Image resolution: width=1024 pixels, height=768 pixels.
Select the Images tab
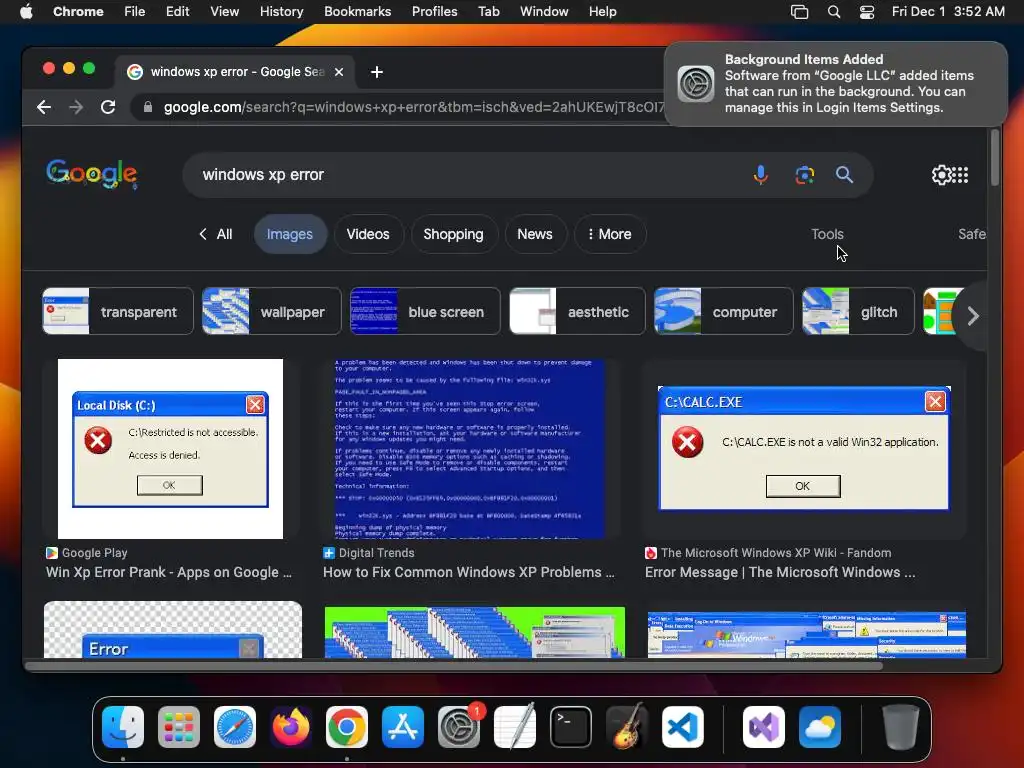[x=289, y=234]
